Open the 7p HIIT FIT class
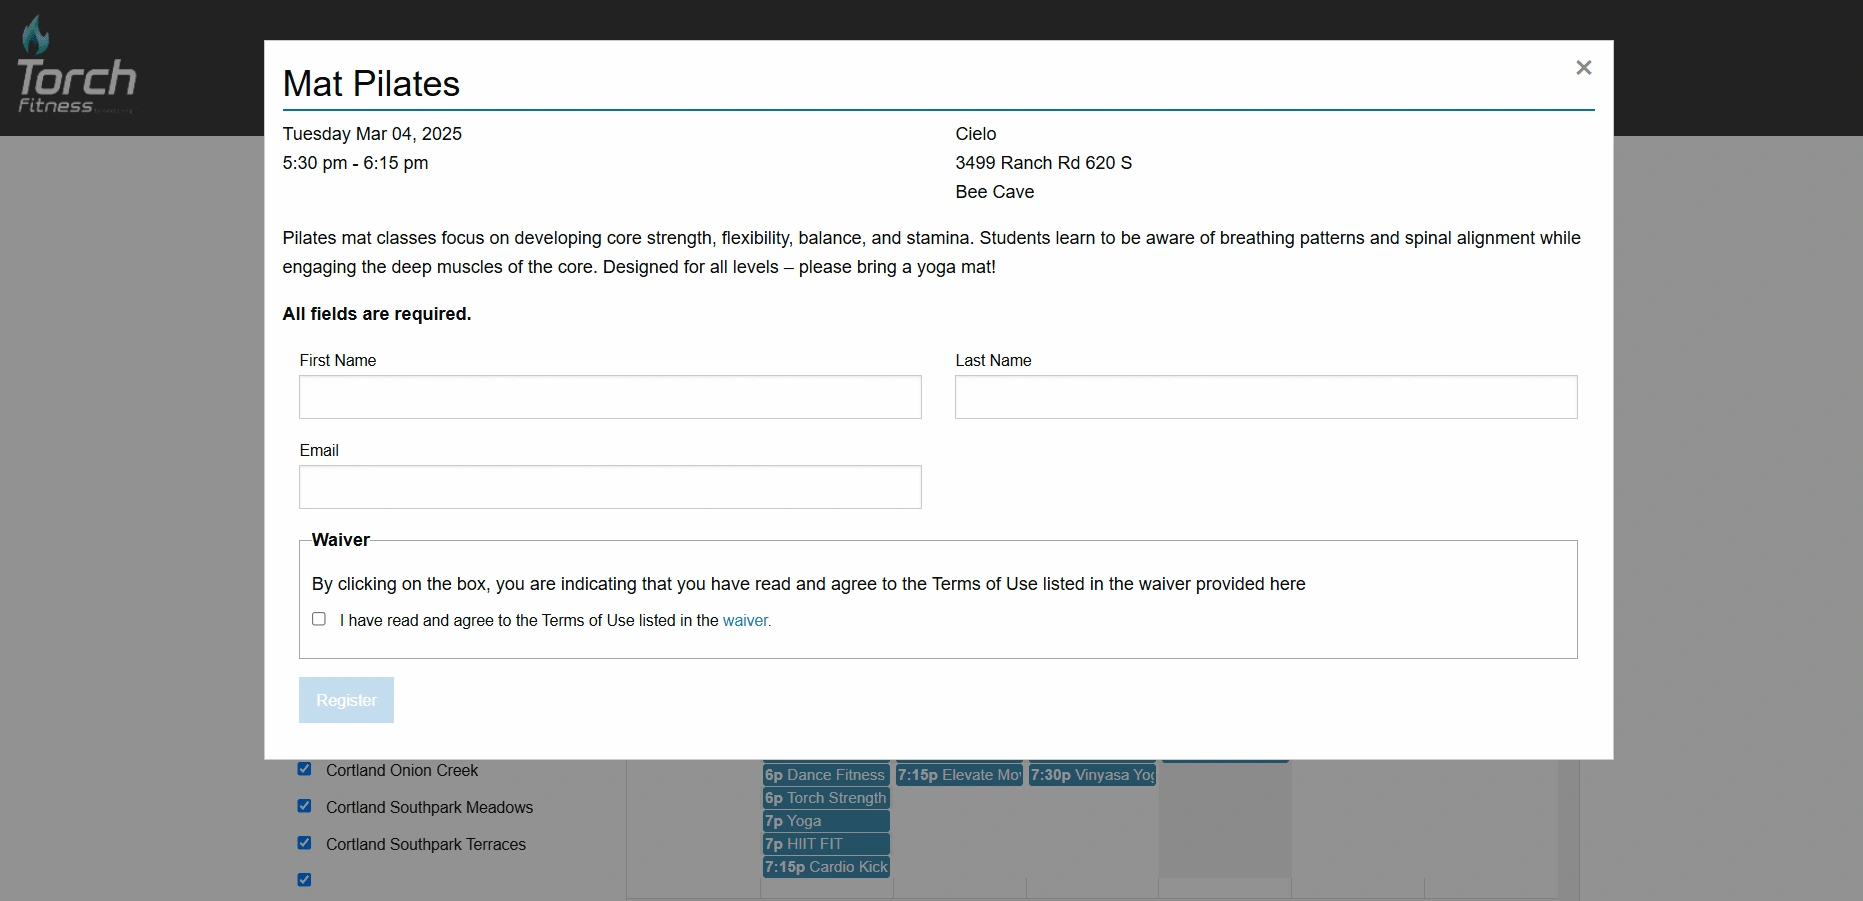The image size is (1863, 901). [826, 844]
